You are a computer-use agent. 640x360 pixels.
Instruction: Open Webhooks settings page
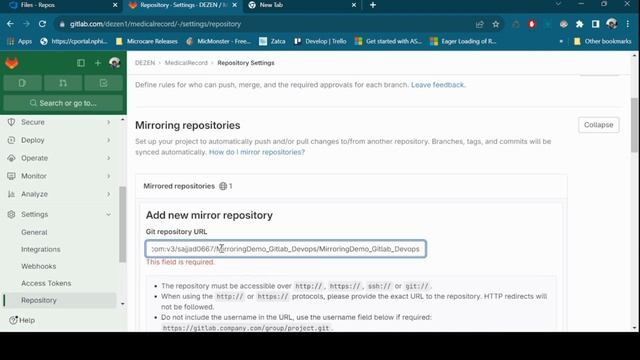(39, 266)
